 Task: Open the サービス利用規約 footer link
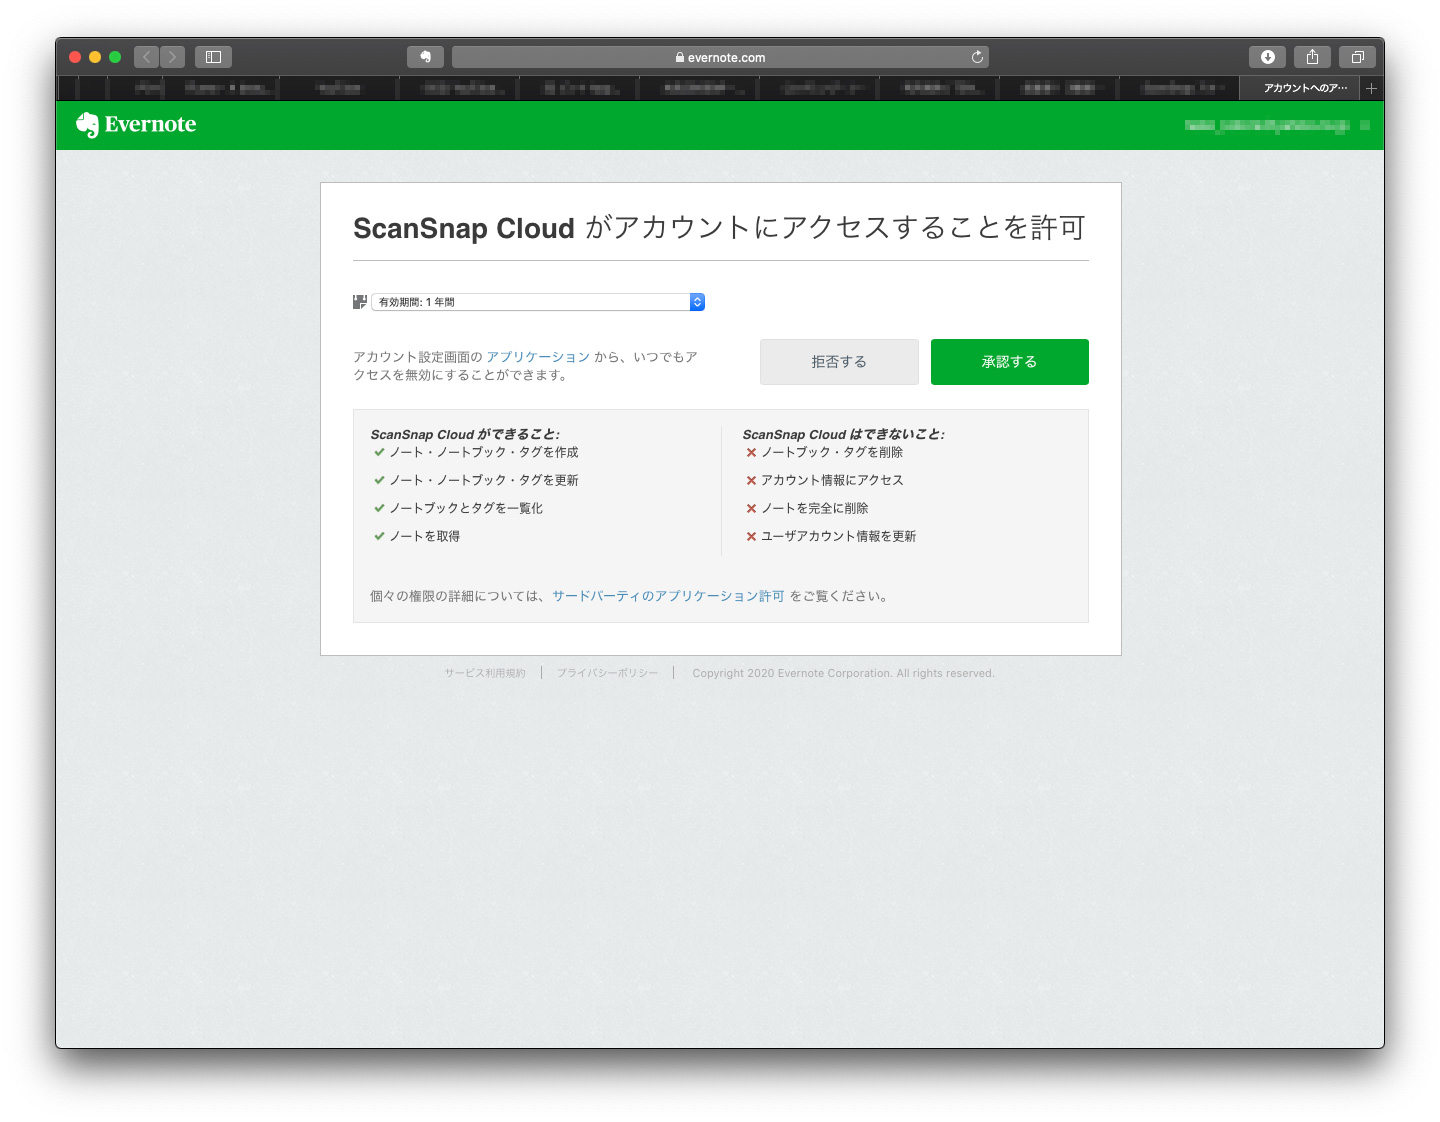[x=485, y=673]
